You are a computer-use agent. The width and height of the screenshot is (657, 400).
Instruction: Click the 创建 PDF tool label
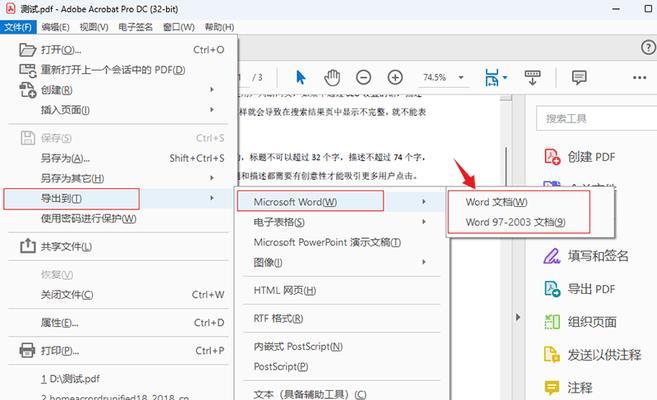591,157
